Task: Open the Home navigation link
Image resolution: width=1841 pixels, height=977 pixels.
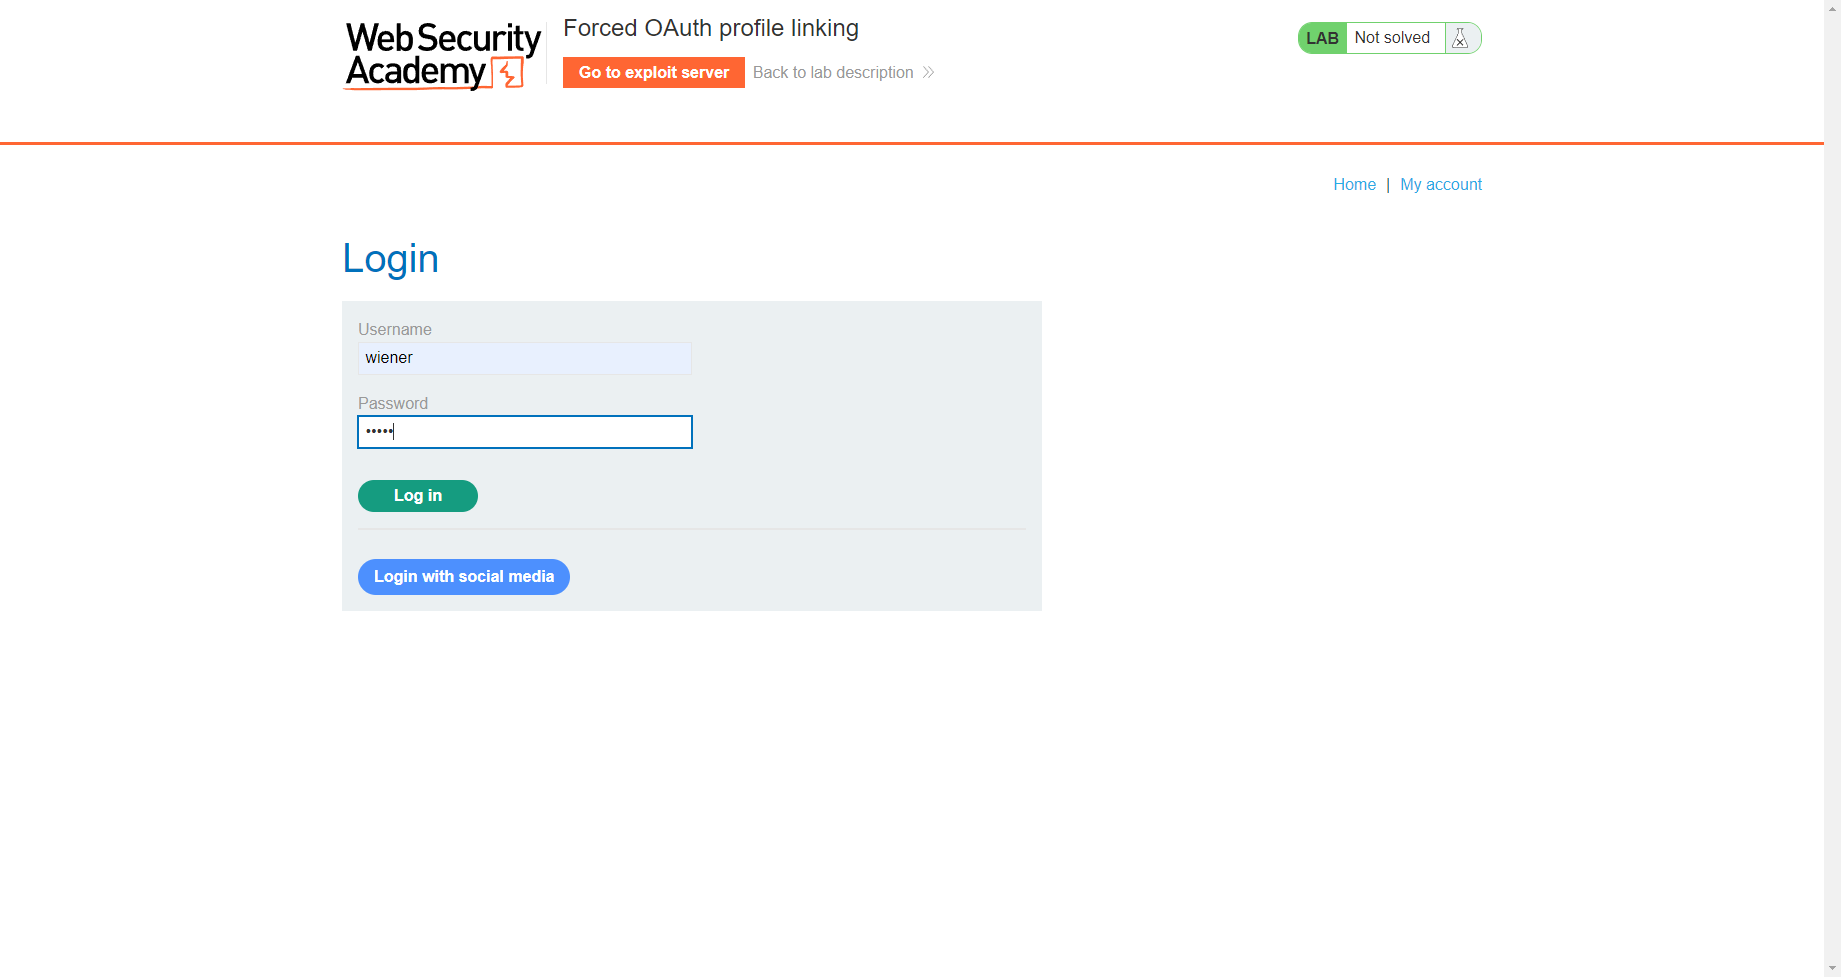Action: pyautogui.click(x=1354, y=184)
